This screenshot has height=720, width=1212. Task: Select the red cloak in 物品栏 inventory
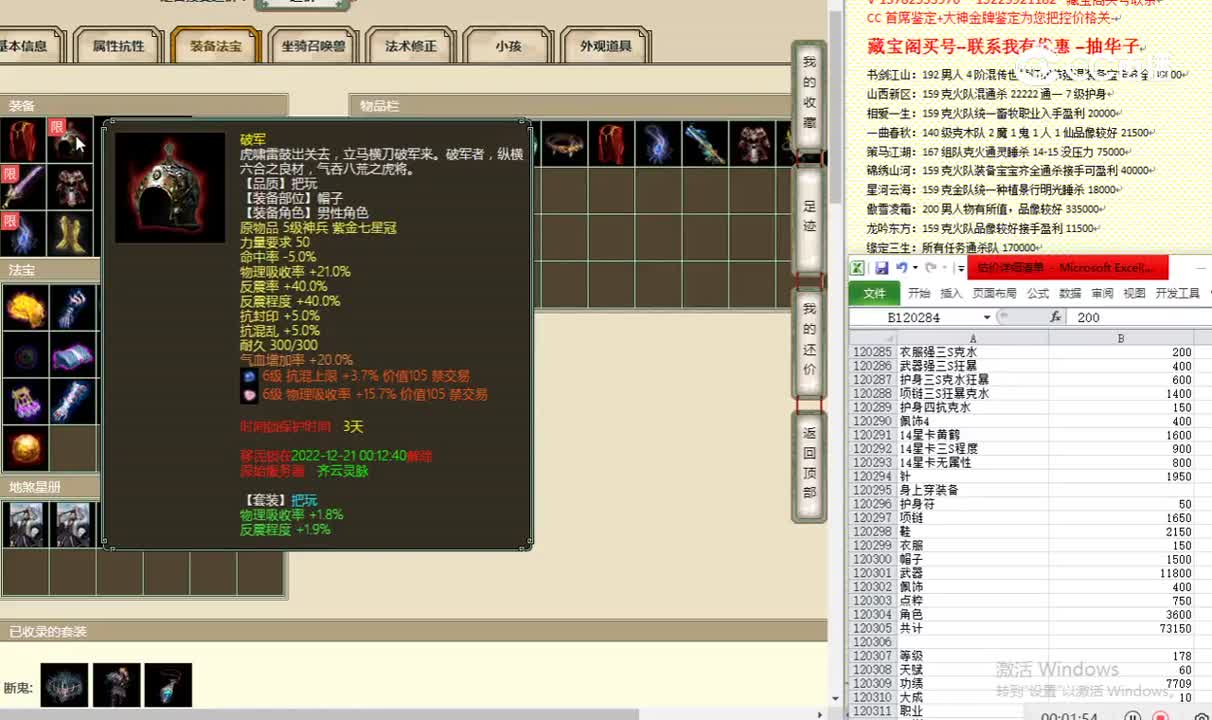coord(610,144)
